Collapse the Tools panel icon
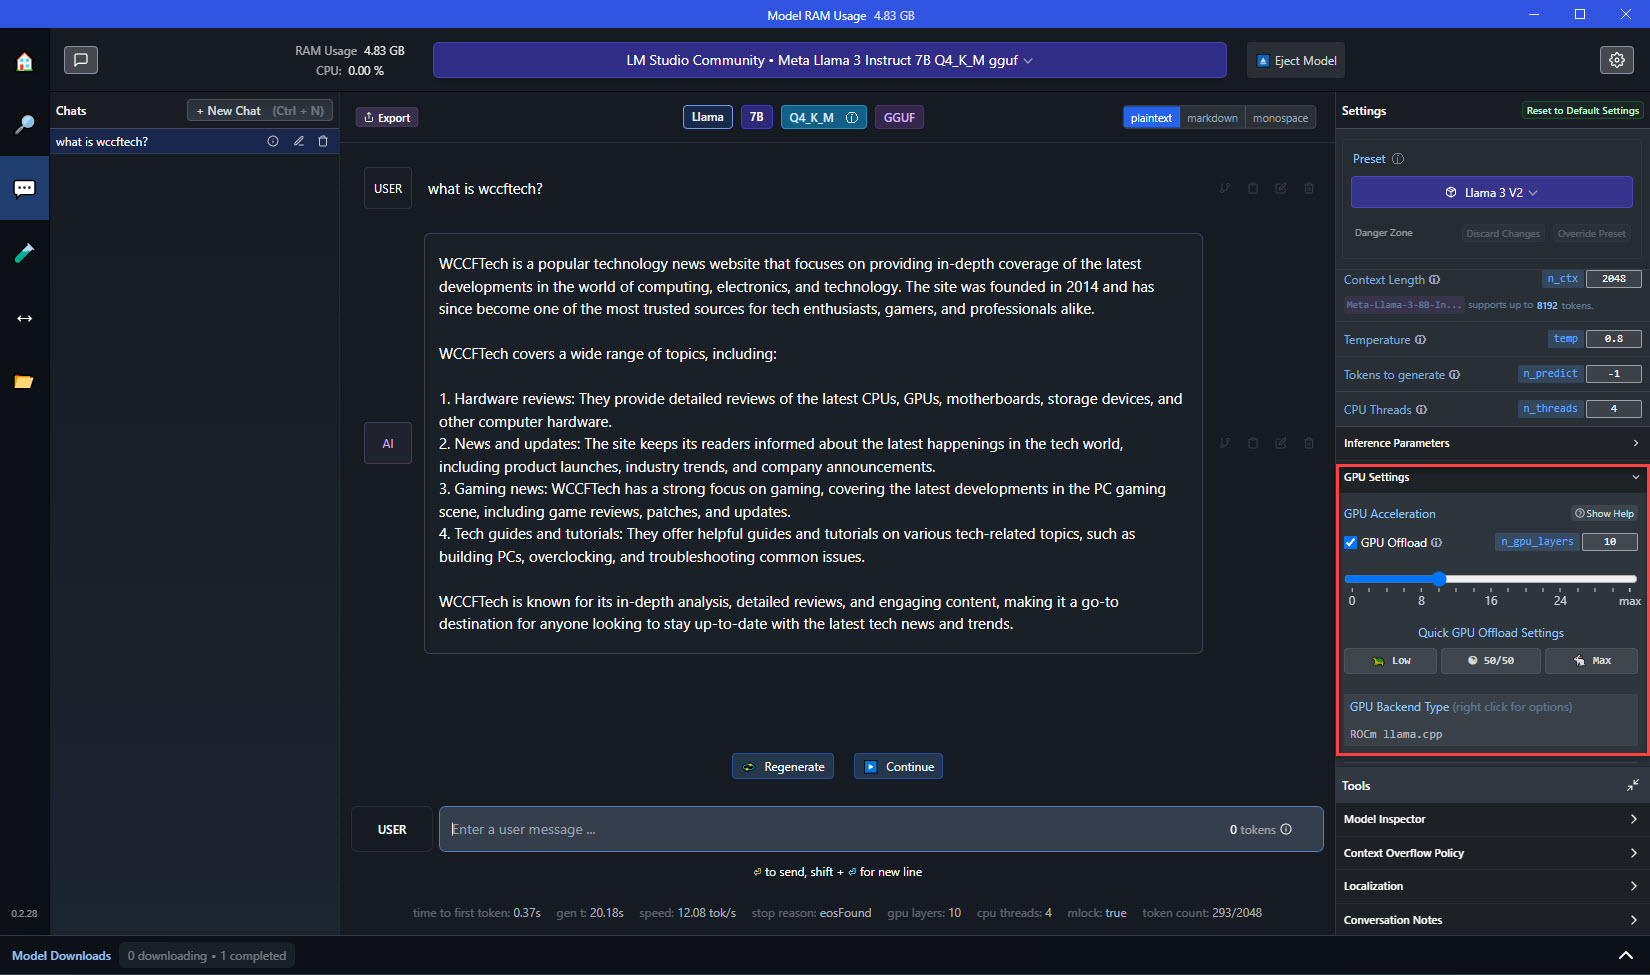This screenshot has width=1650, height=975. click(x=1633, y=786)
